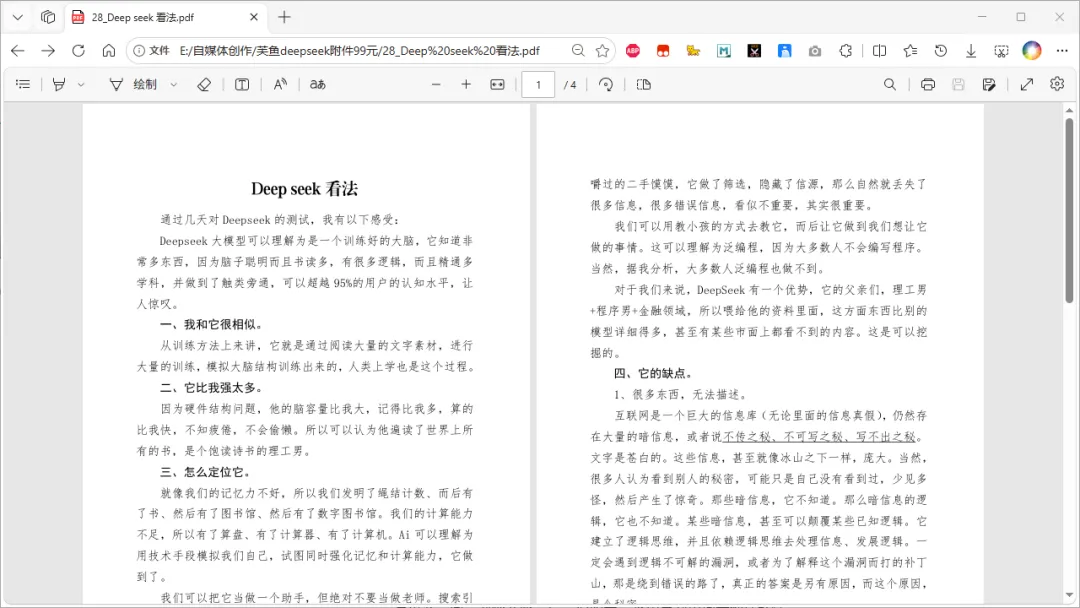Print the PDF document
Viewport: 1080px width, 608px height.
(928, 84)
